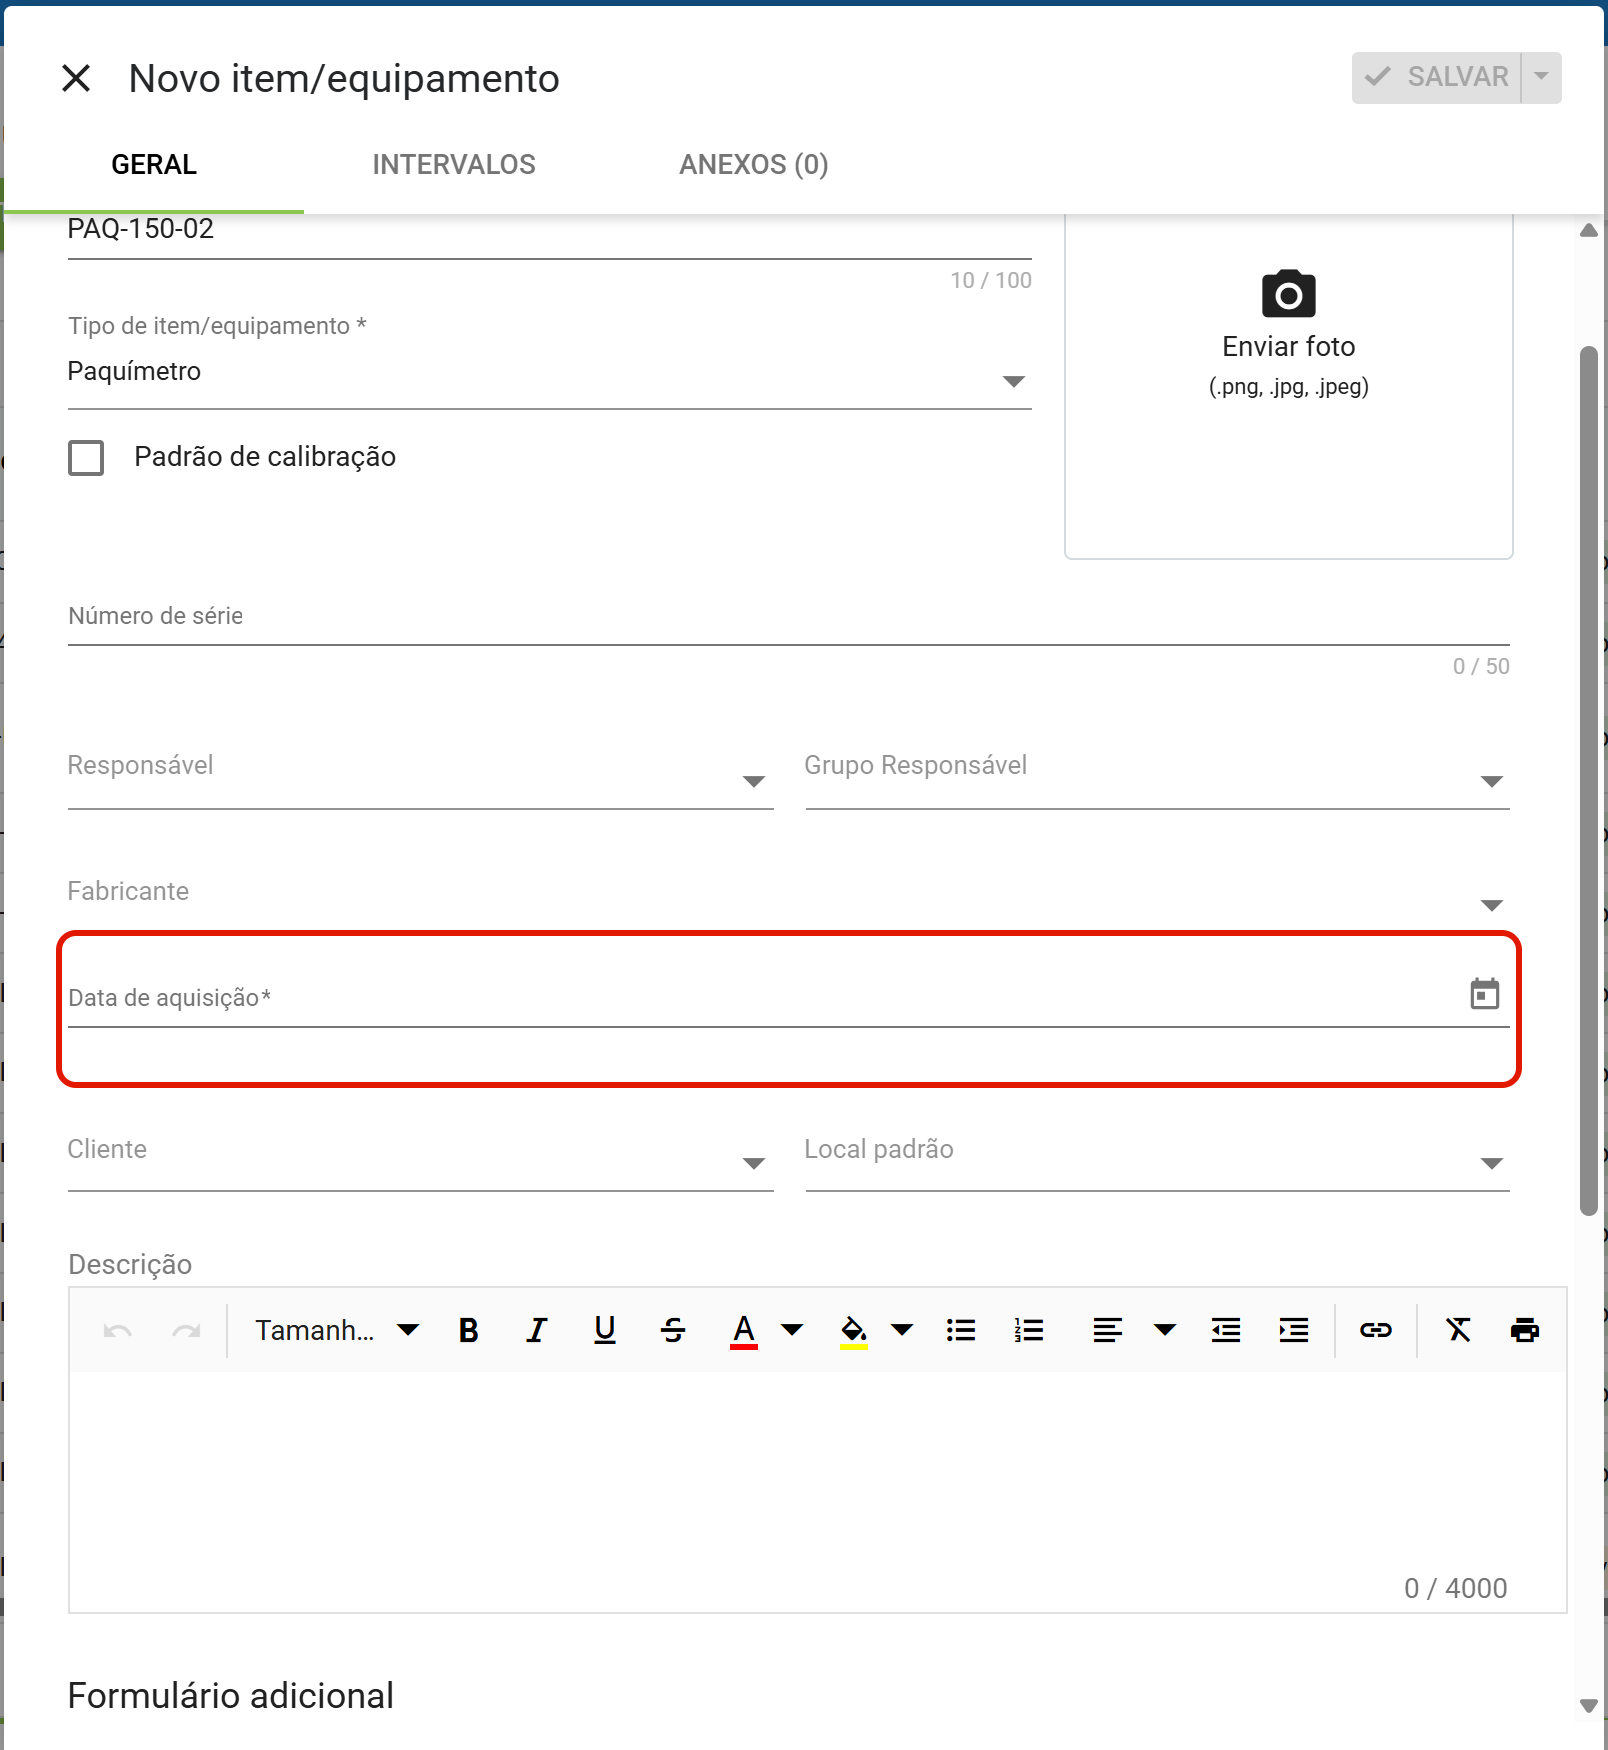1608x1750 pixels.
Task: Open the Tipo de item/equipamento dropdown
Action: tap(549, 372)
